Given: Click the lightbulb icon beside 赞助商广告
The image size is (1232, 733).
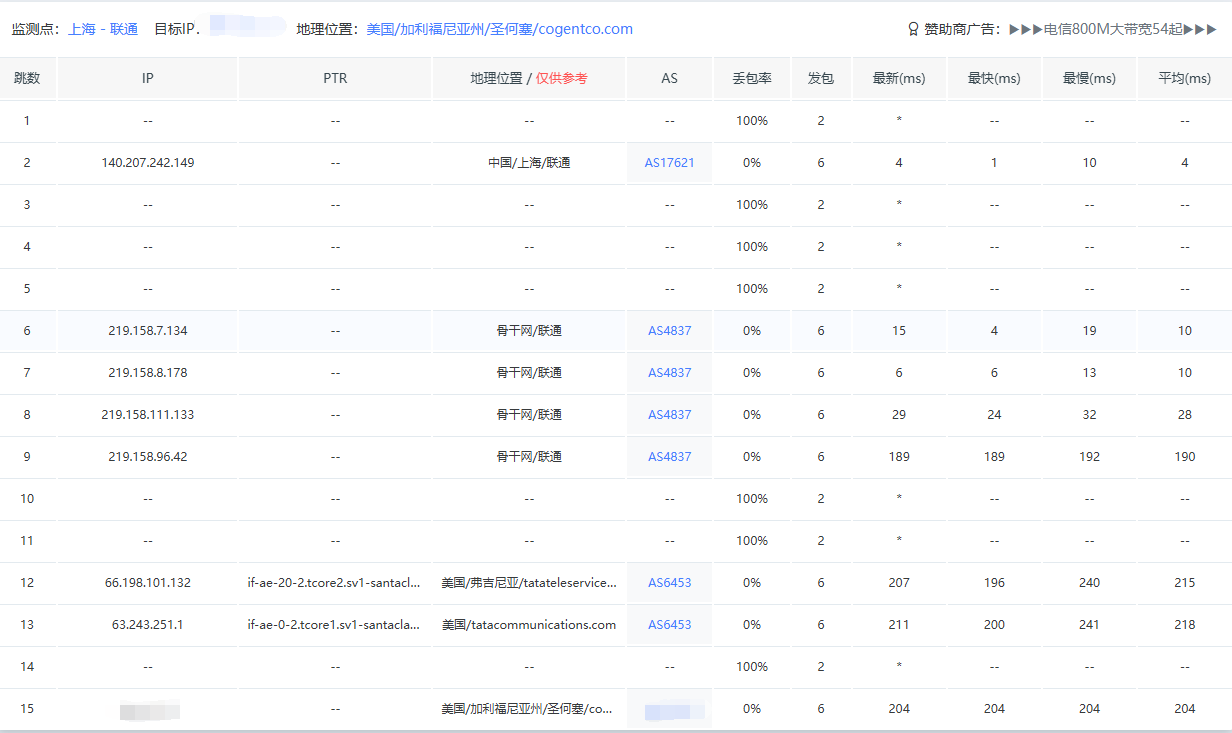Looking at the screenshot, I should [x=913, y=29].
